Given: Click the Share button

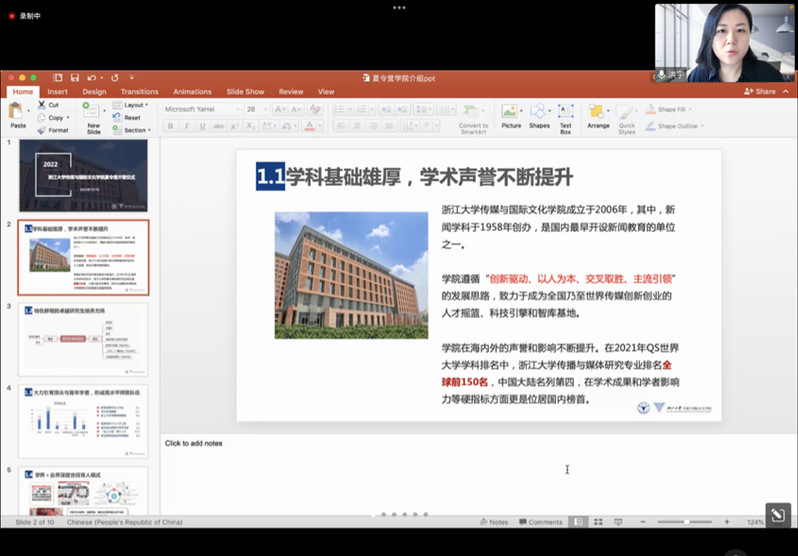Looking at the screenshot, I should pos(760,92).
